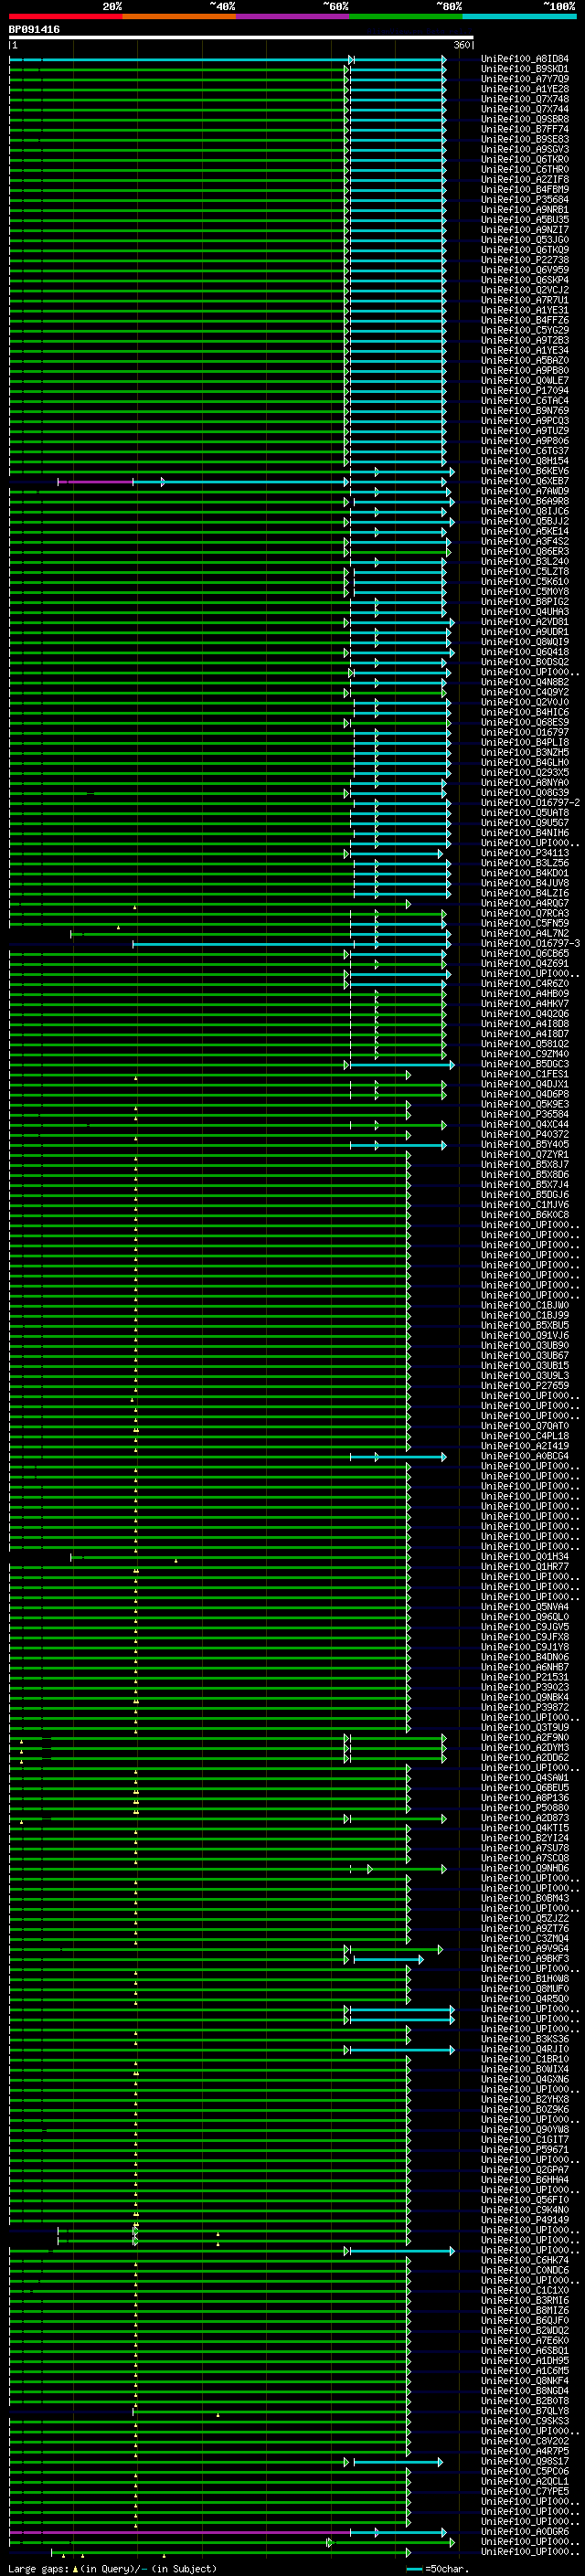Select hit label UniRef100_A7R7U1

525,300
